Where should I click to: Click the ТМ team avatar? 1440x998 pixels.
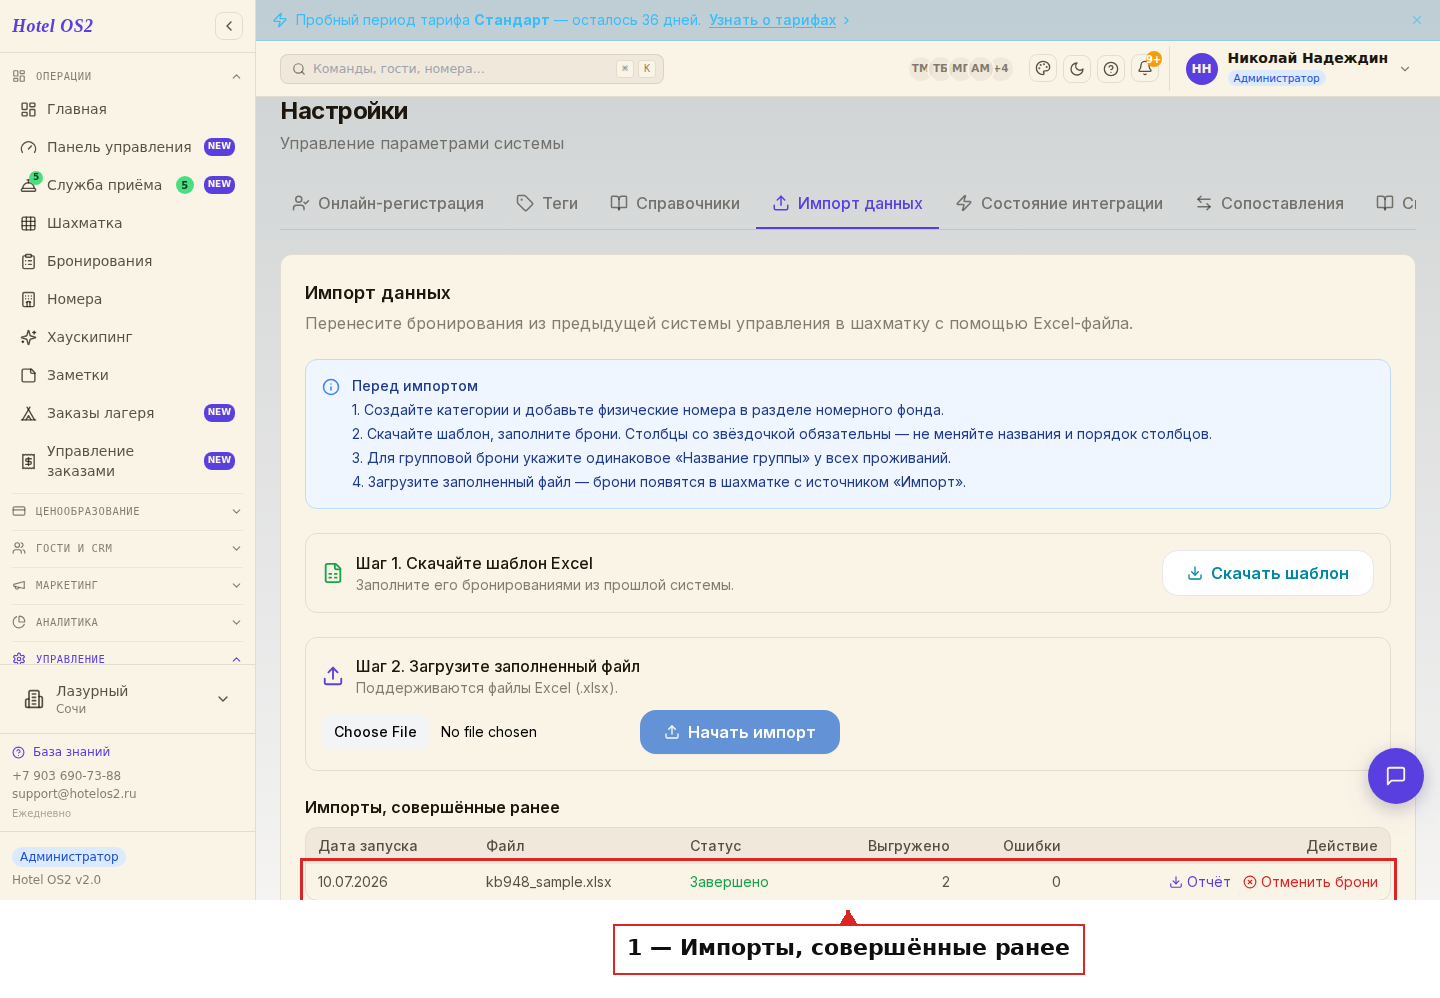[919, 68]
